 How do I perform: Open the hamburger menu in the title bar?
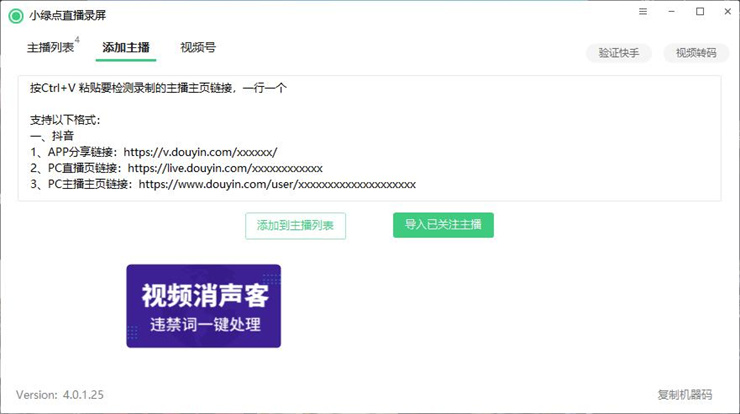643,11
